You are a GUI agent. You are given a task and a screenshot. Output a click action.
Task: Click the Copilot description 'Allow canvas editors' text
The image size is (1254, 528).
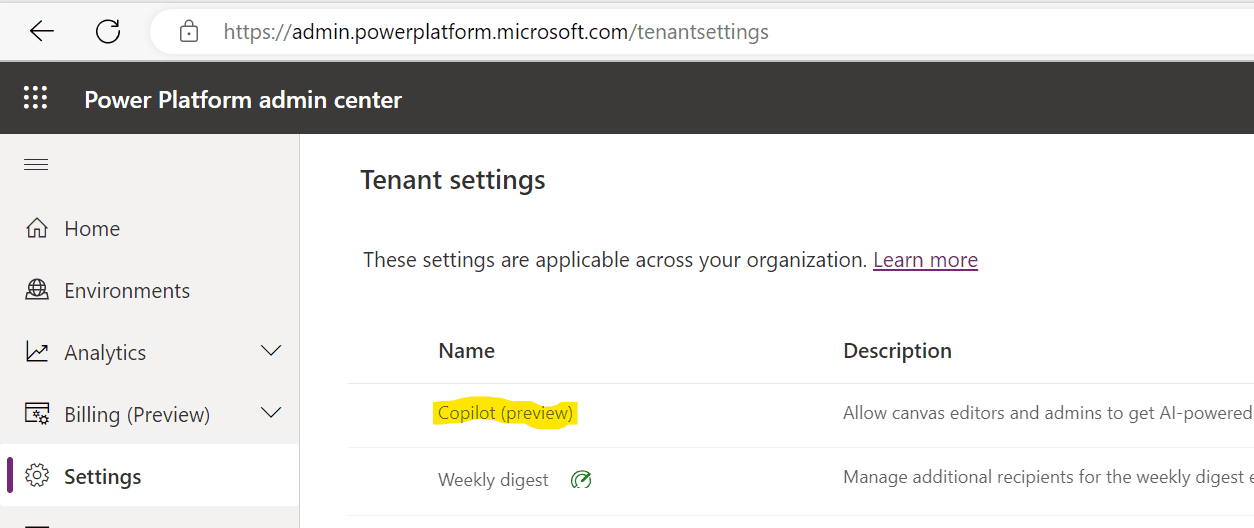[x=1047, y=413]
